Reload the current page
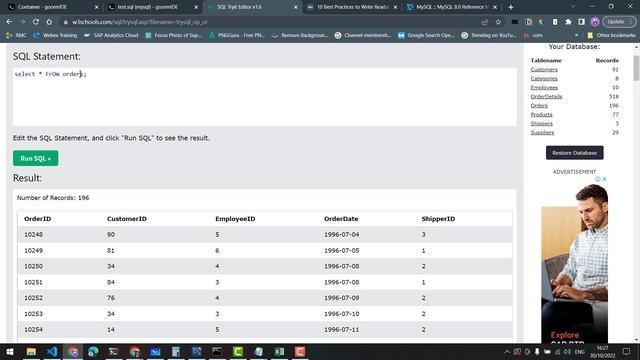Image resolution: width=640 pixels, height=360 pixels. (36, 22)
